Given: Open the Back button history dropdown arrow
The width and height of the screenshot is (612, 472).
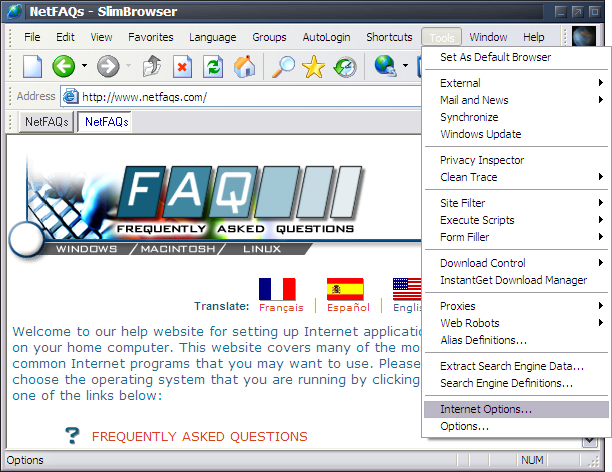Looking at the screenshot, I should point(84,66).
